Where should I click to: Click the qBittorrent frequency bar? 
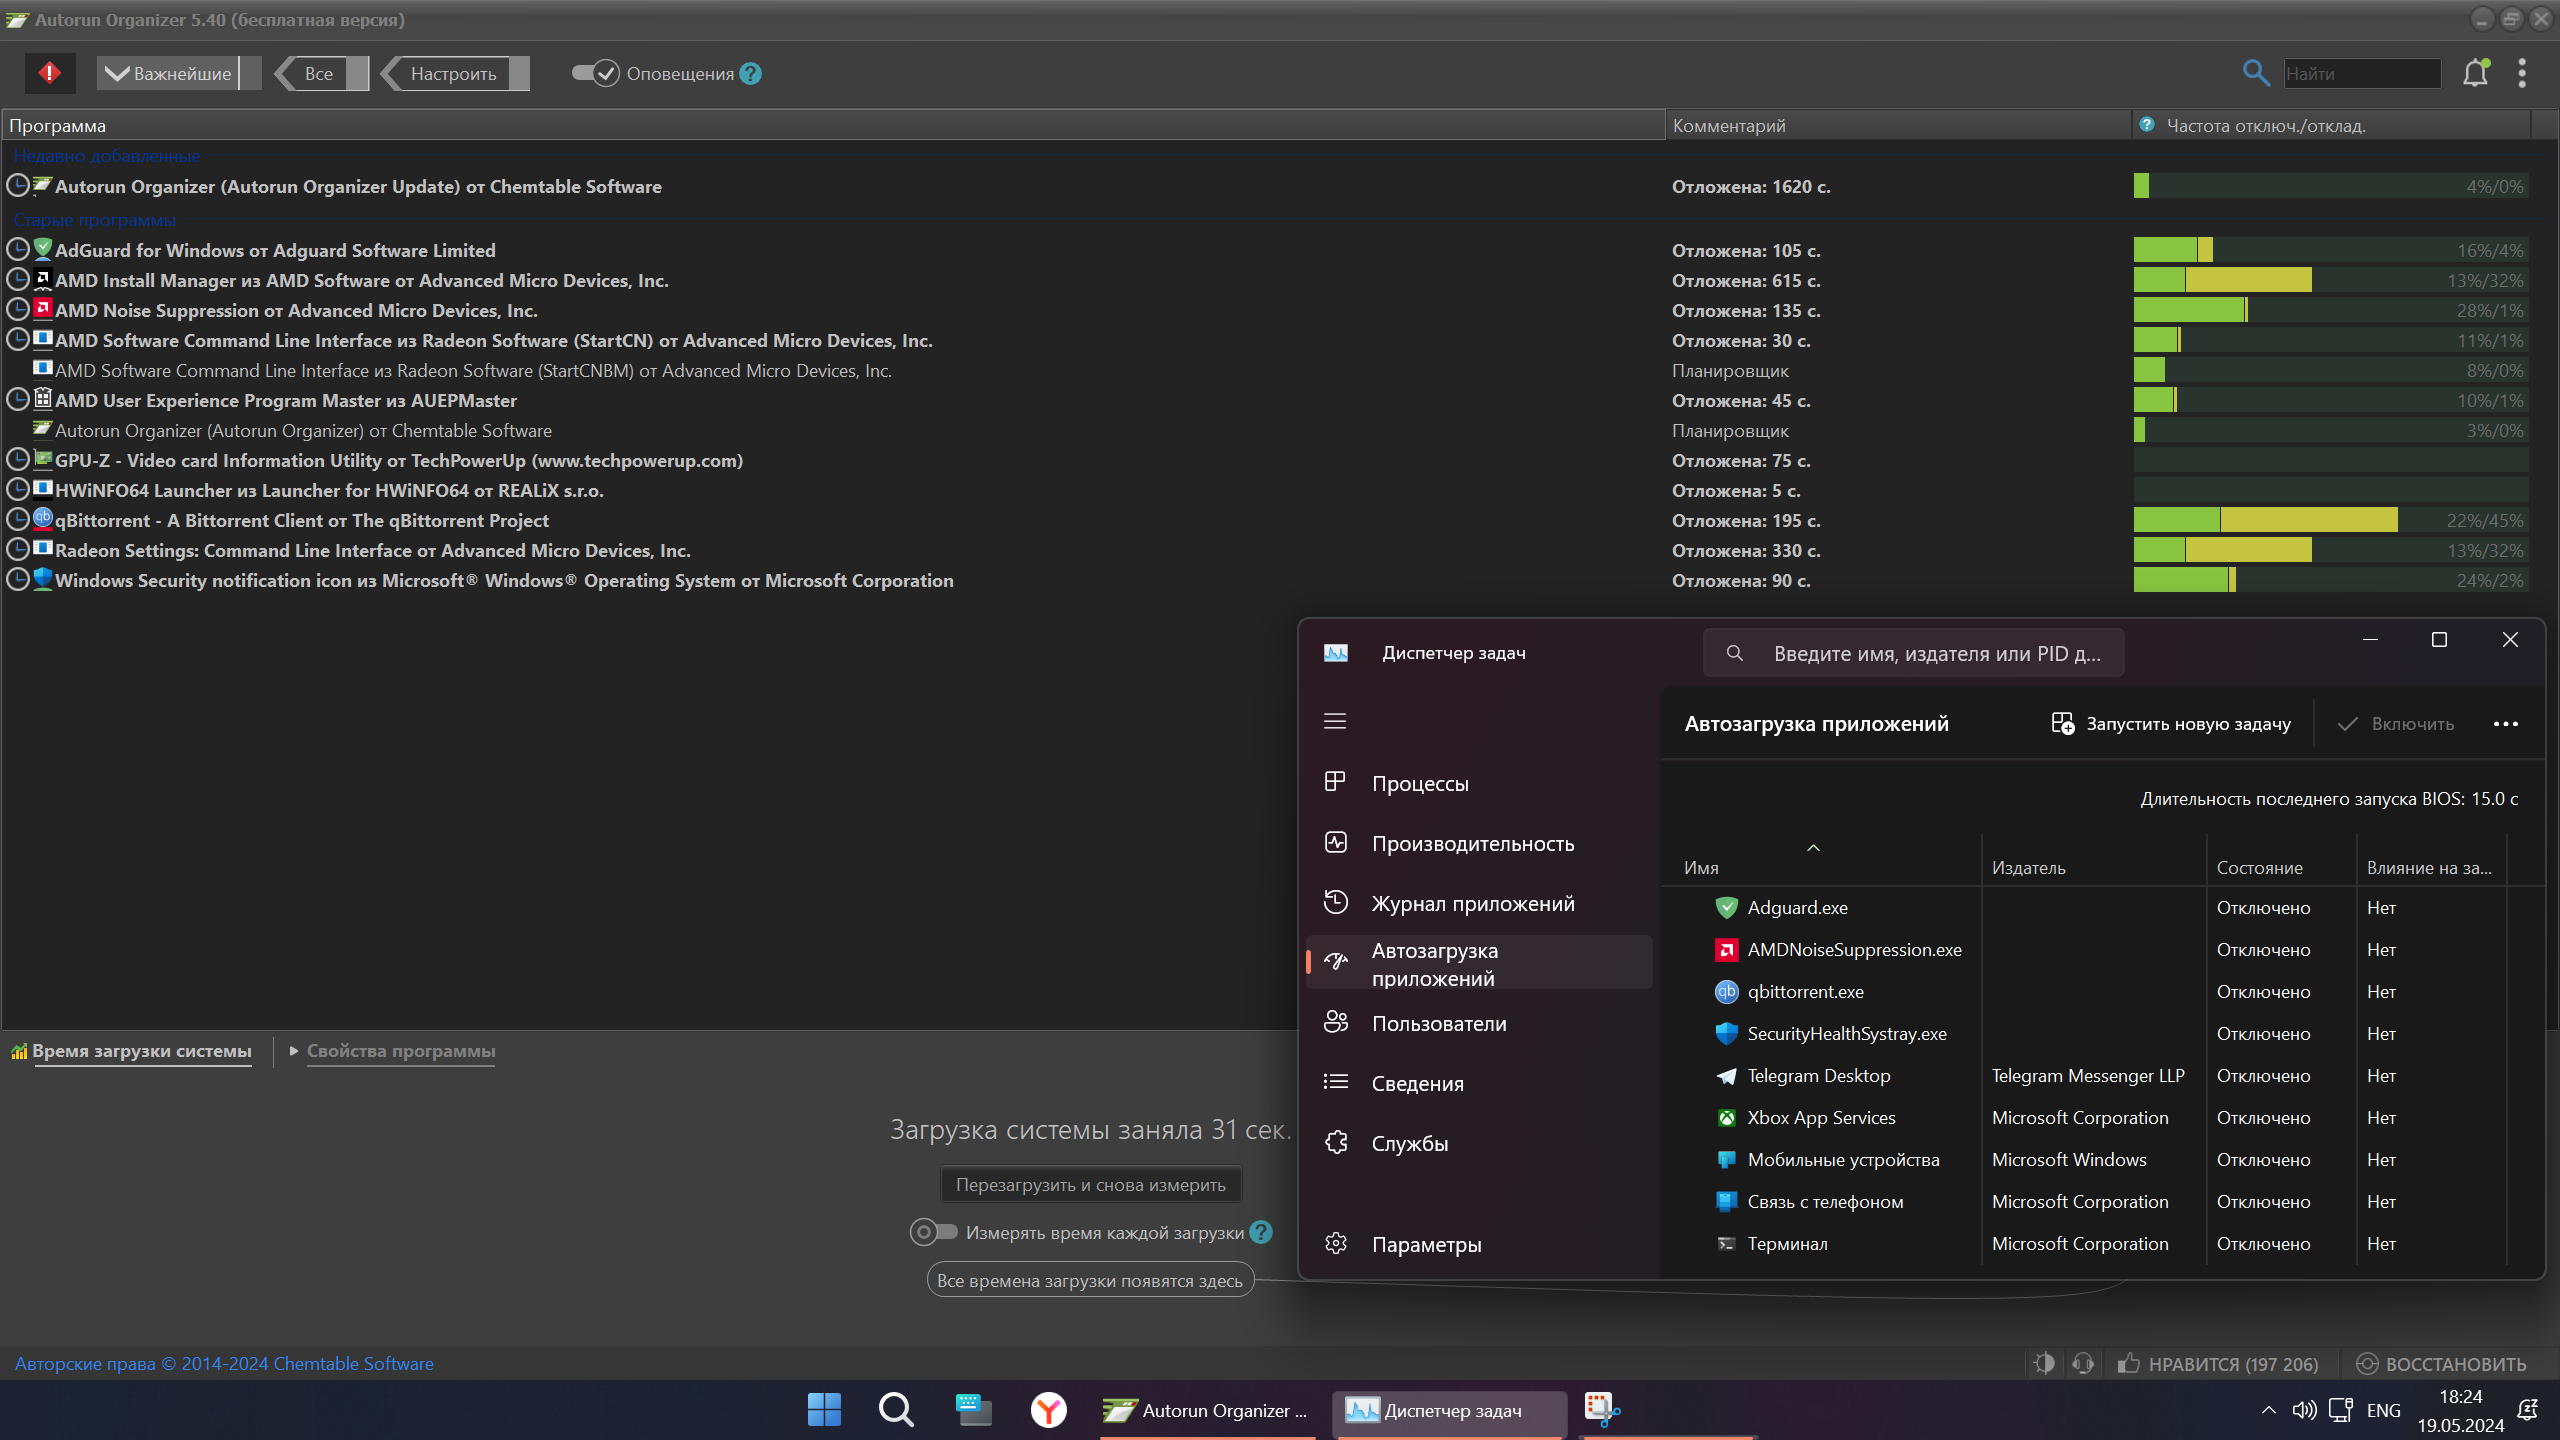(2330, 520)
